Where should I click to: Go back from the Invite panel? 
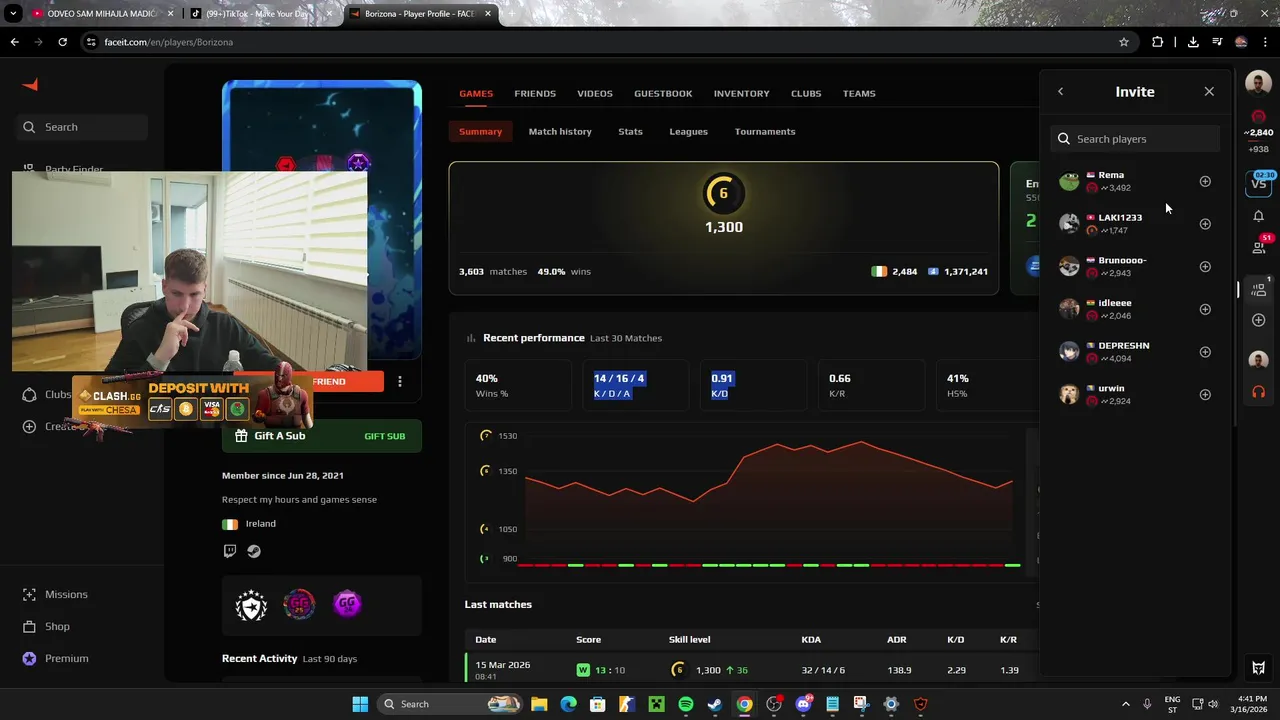coord(1061,91)
